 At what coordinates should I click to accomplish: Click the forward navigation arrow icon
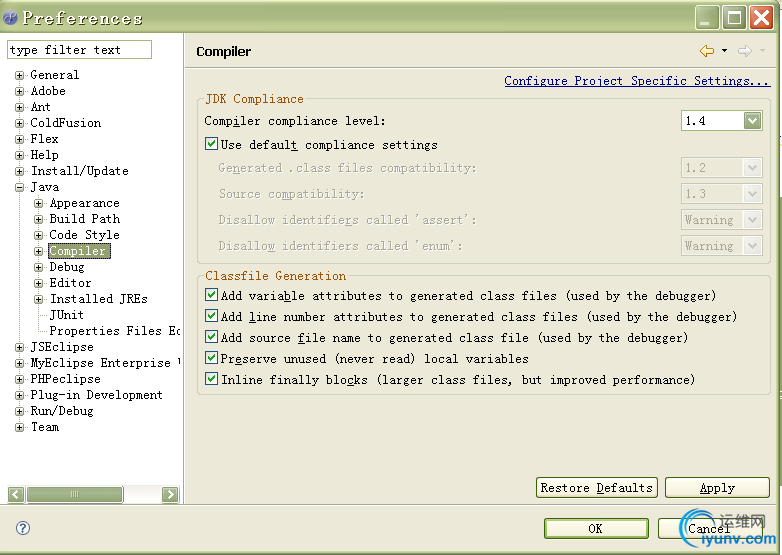point(744,51)
